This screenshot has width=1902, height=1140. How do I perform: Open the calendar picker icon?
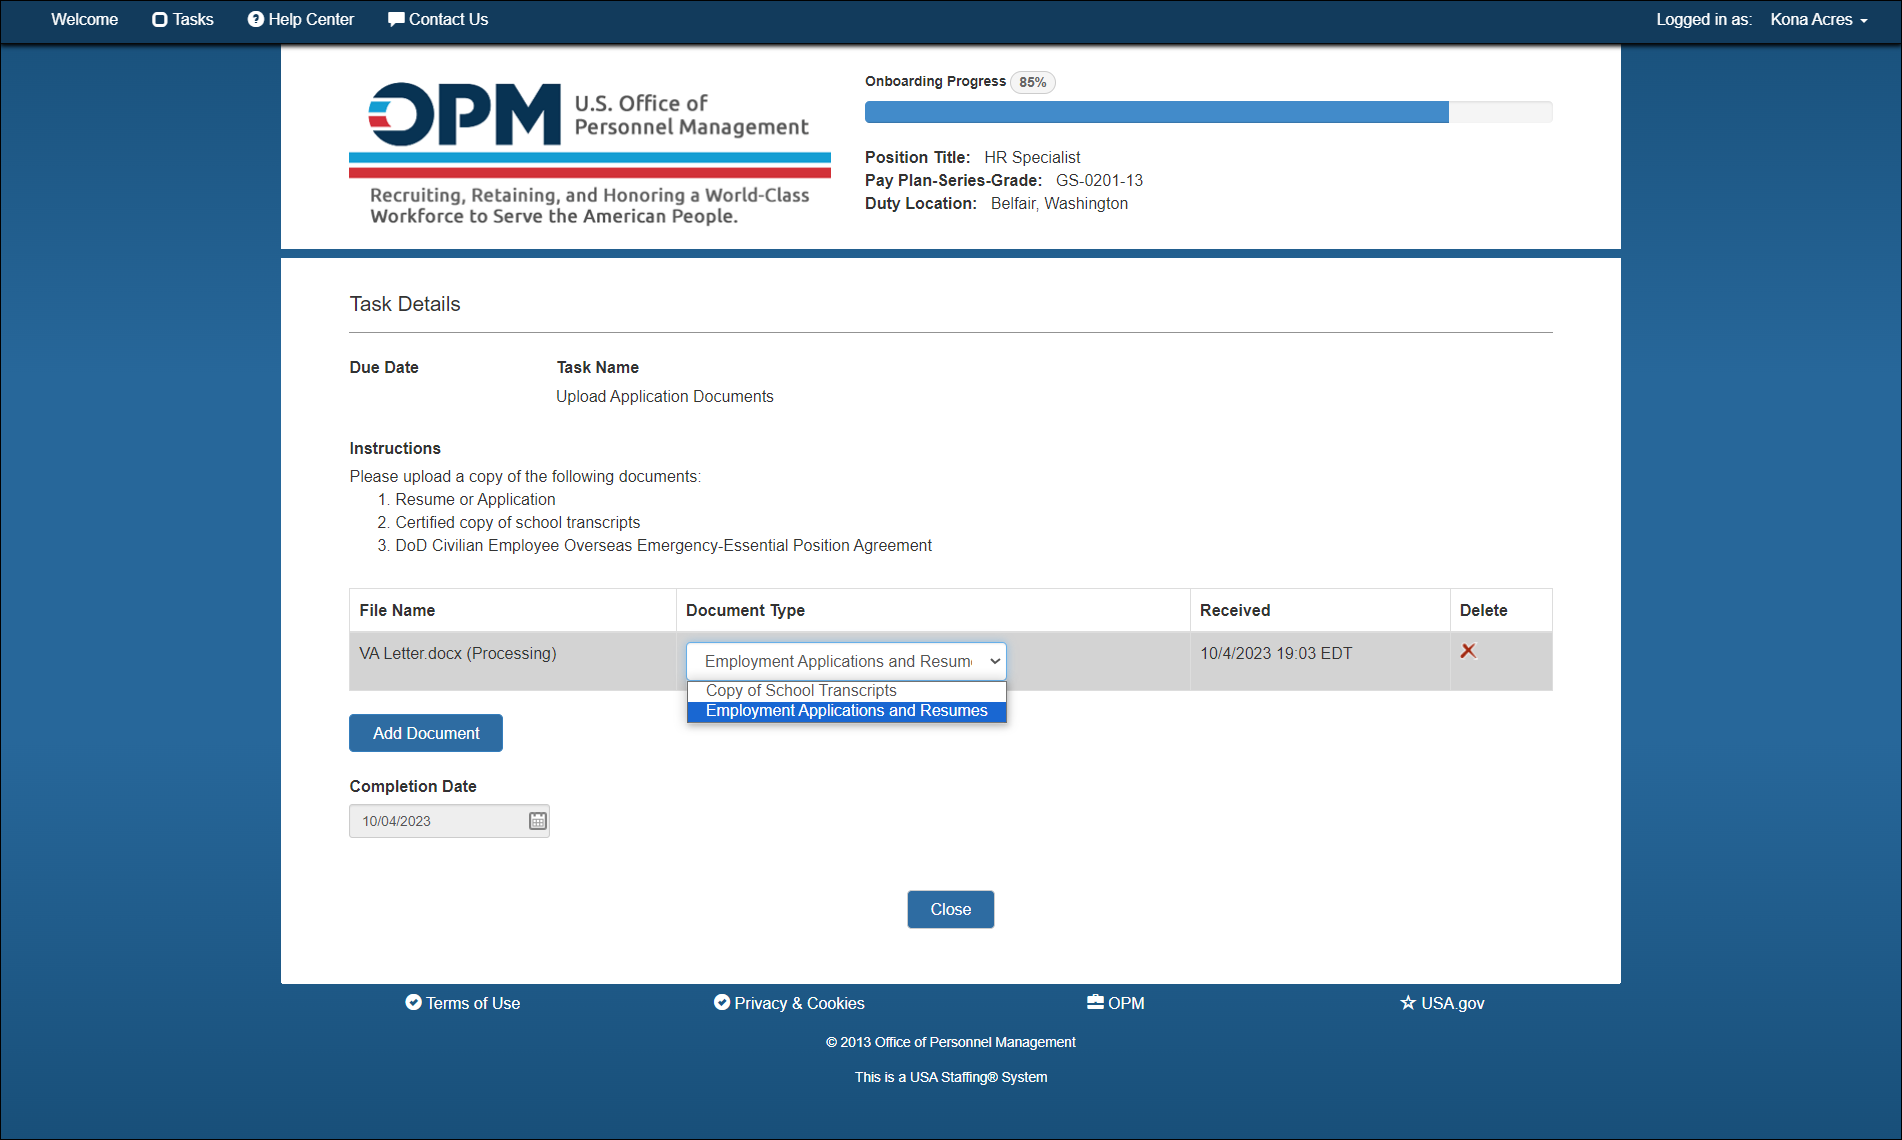coord(537,821)
